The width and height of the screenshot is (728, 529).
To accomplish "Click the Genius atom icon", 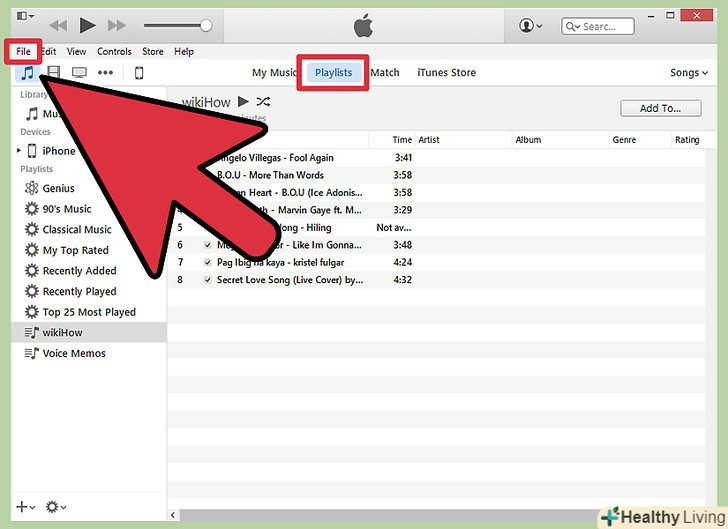I will (x=32, y=188).
